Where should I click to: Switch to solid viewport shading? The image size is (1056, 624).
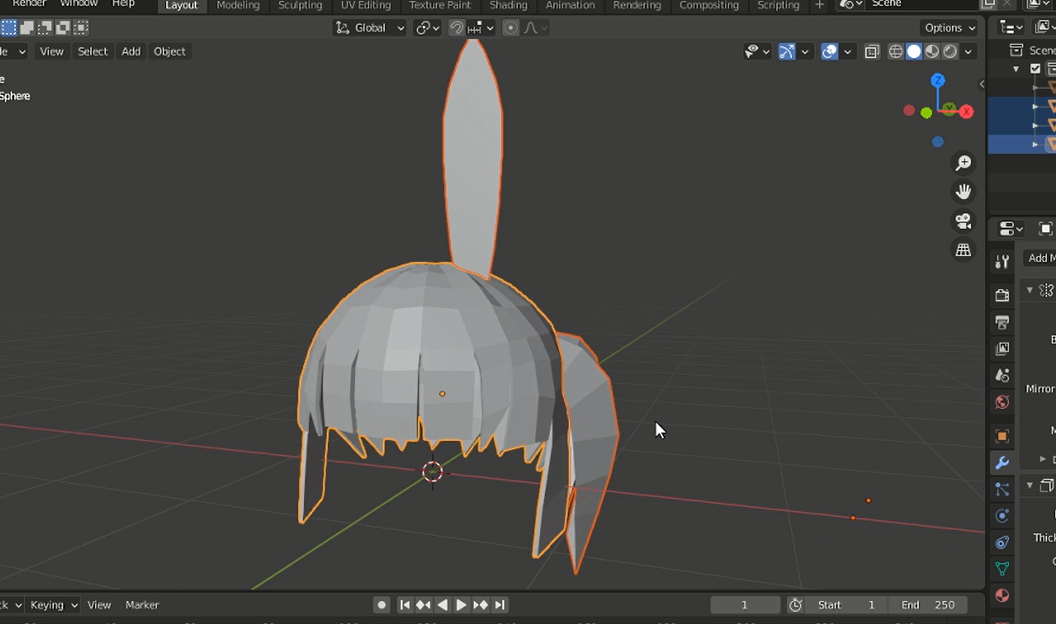[x=914, y=52]
